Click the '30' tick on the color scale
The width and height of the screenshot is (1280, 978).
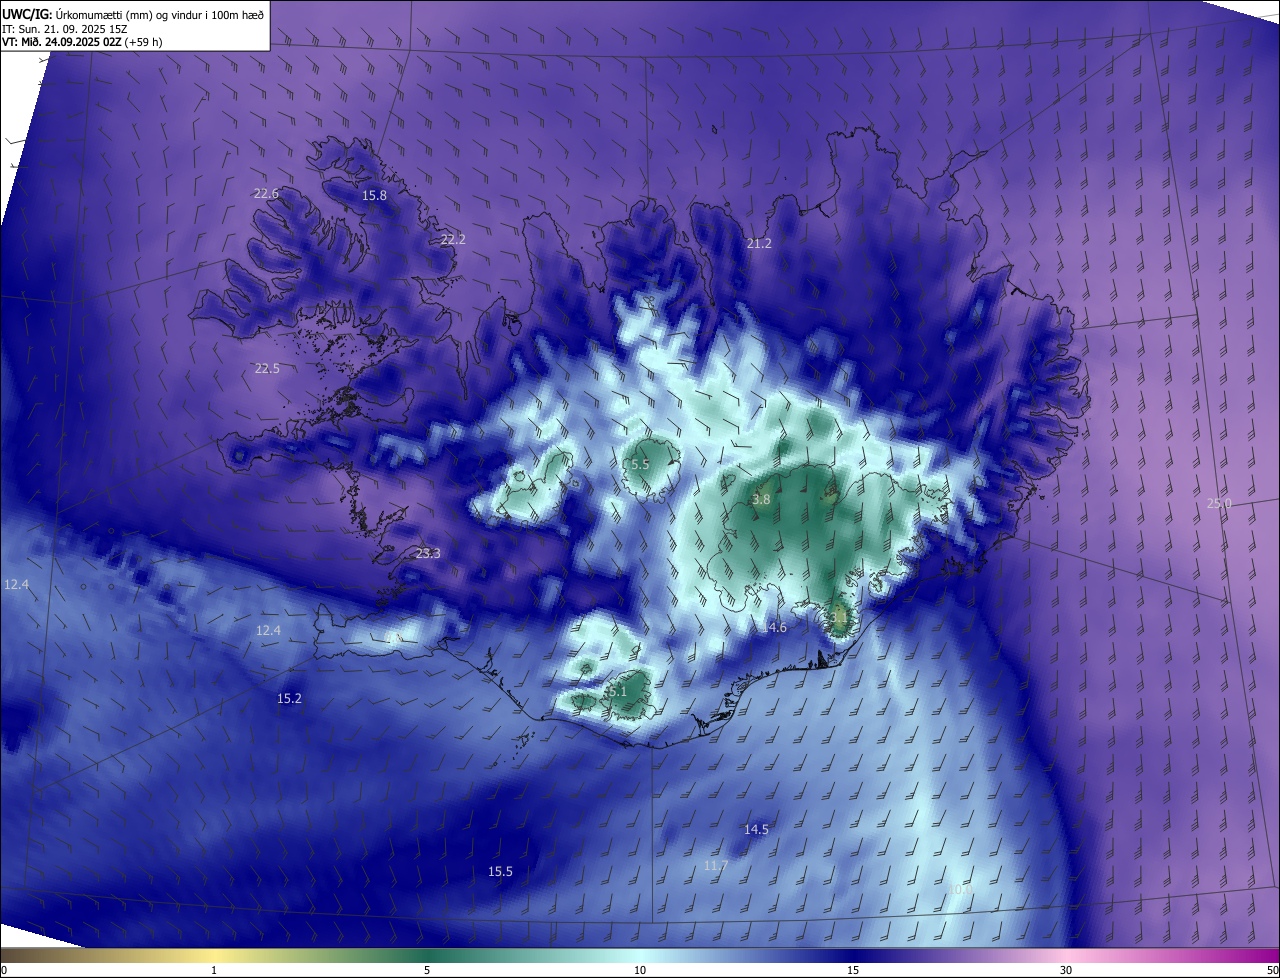[1066, 970]
